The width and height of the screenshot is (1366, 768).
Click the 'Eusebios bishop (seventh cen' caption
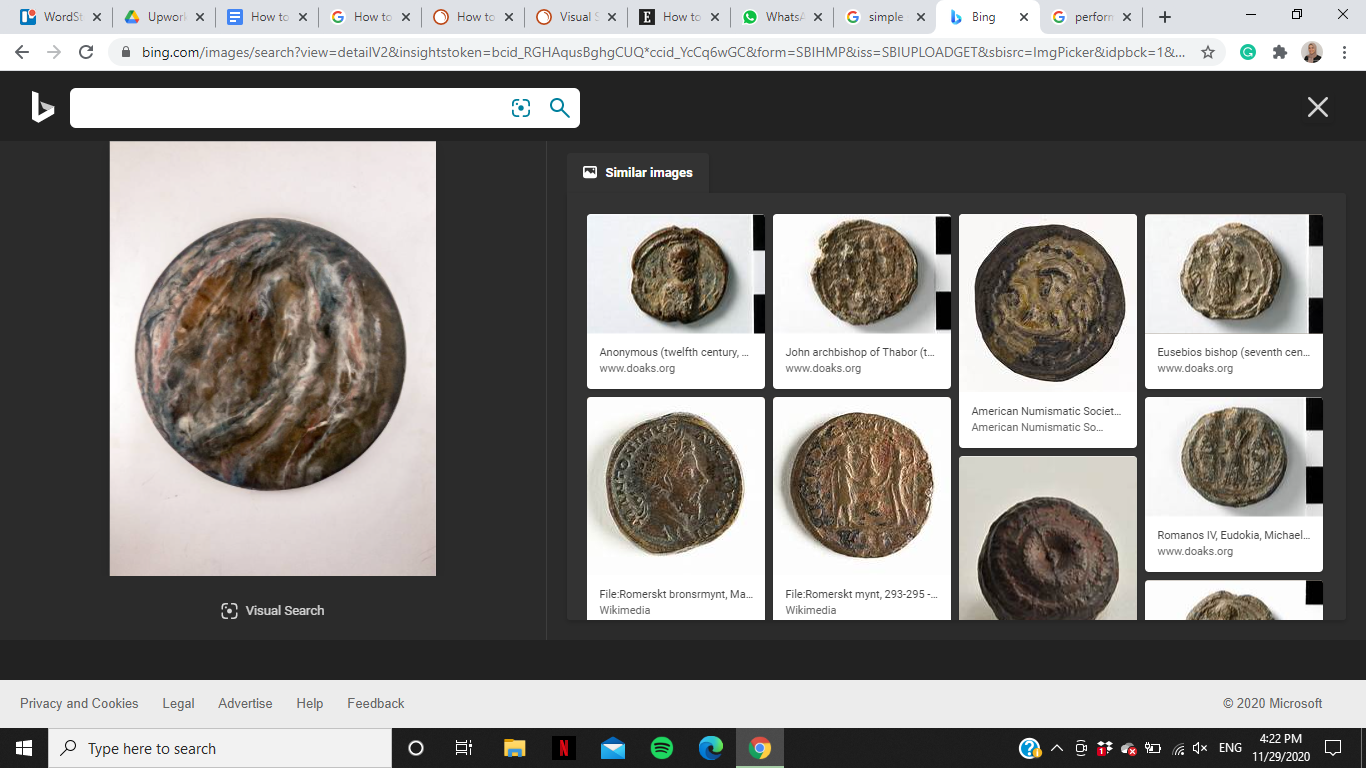pyautogui.click(x=1234, y=352)
